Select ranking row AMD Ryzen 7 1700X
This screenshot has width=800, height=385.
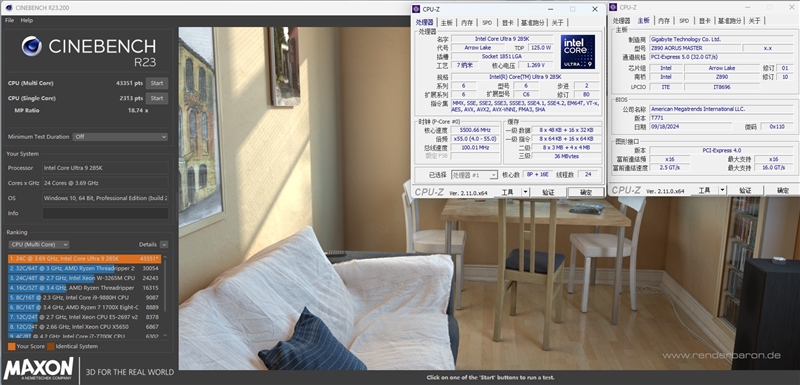(x=85, y=307)
